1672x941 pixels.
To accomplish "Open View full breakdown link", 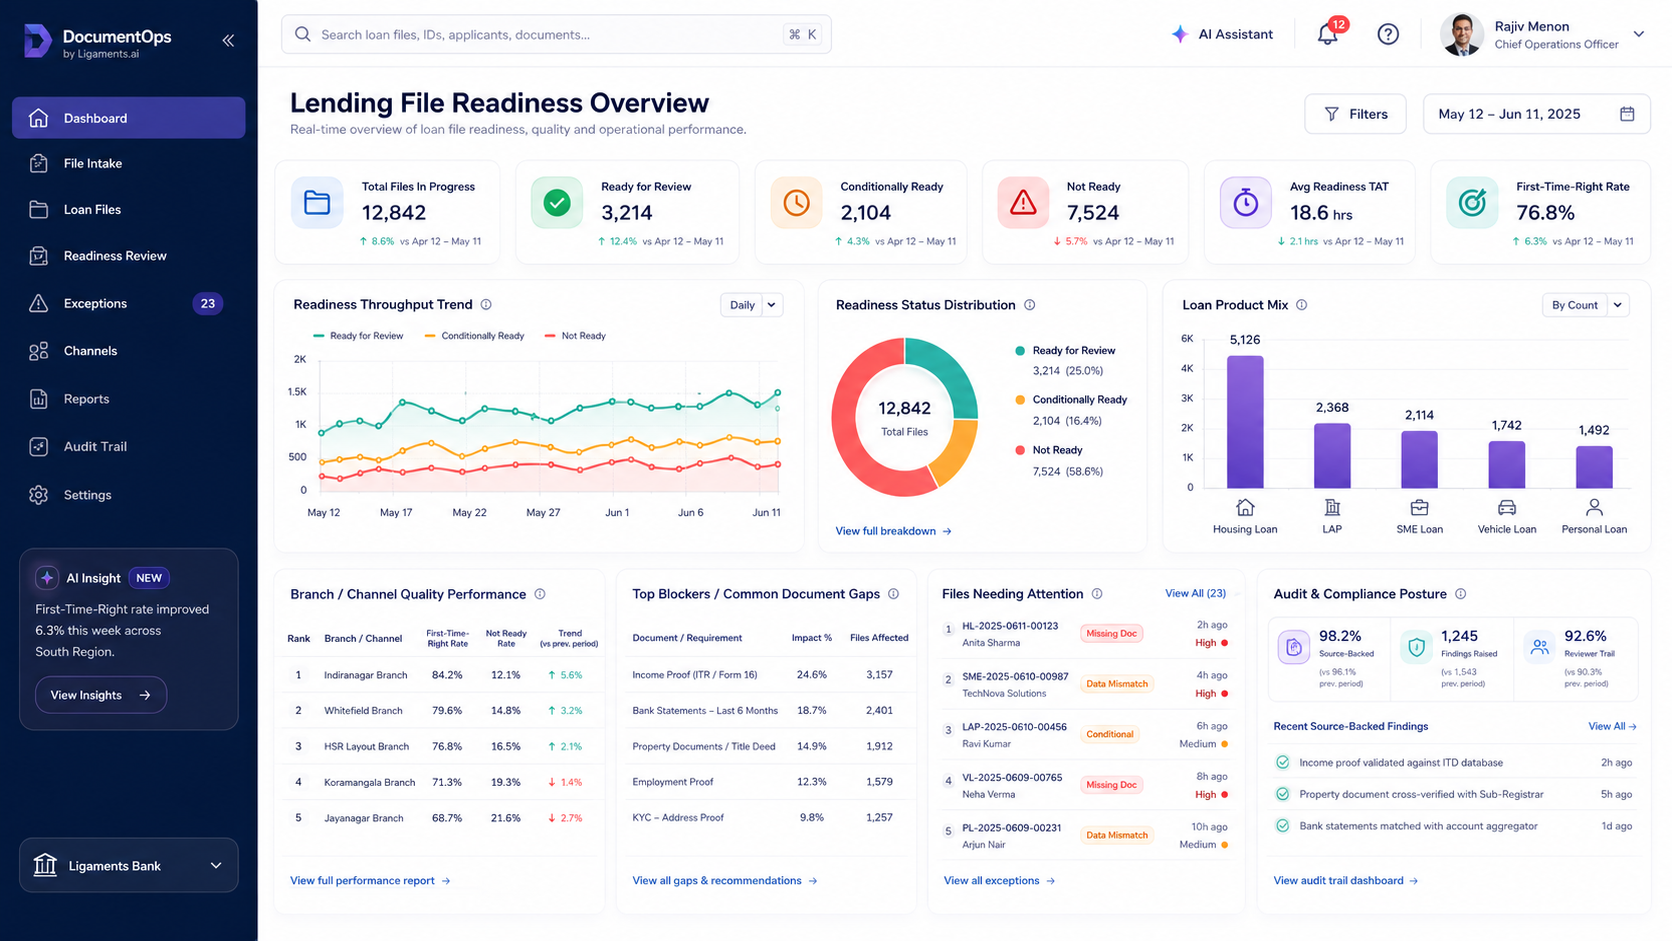I will pos(893,531).
